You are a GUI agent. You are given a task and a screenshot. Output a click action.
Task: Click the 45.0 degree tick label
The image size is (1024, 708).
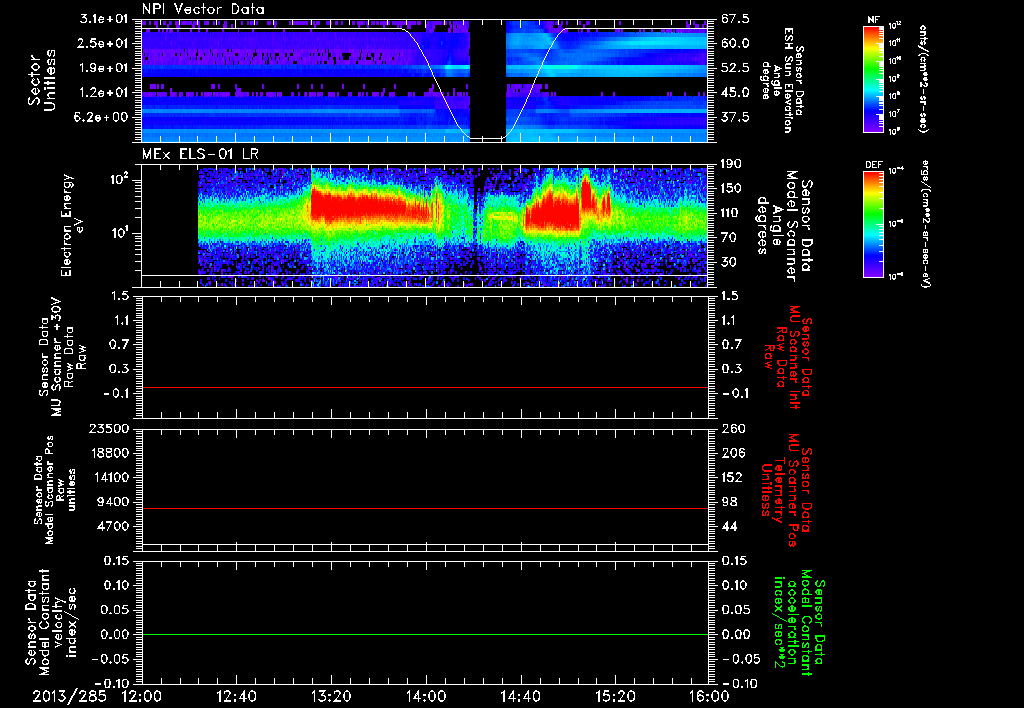tap(735, 93)
